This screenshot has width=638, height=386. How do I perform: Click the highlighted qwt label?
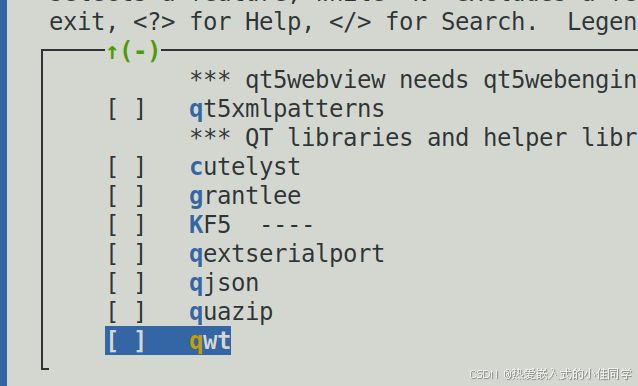(210, 342)
